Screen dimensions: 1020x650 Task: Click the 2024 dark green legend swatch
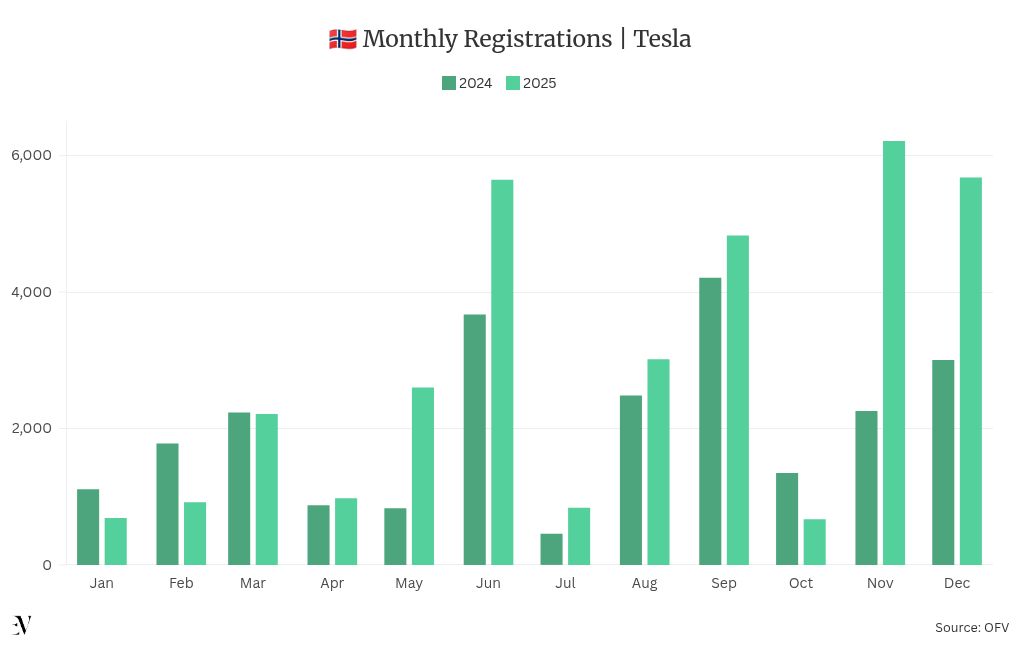[x=449, y=83]
